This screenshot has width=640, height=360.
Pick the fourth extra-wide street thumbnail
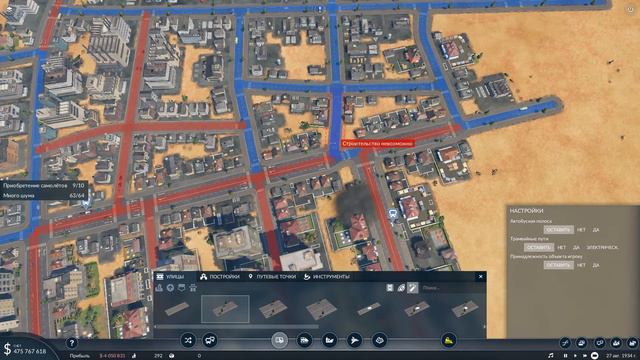coord(321,309)
